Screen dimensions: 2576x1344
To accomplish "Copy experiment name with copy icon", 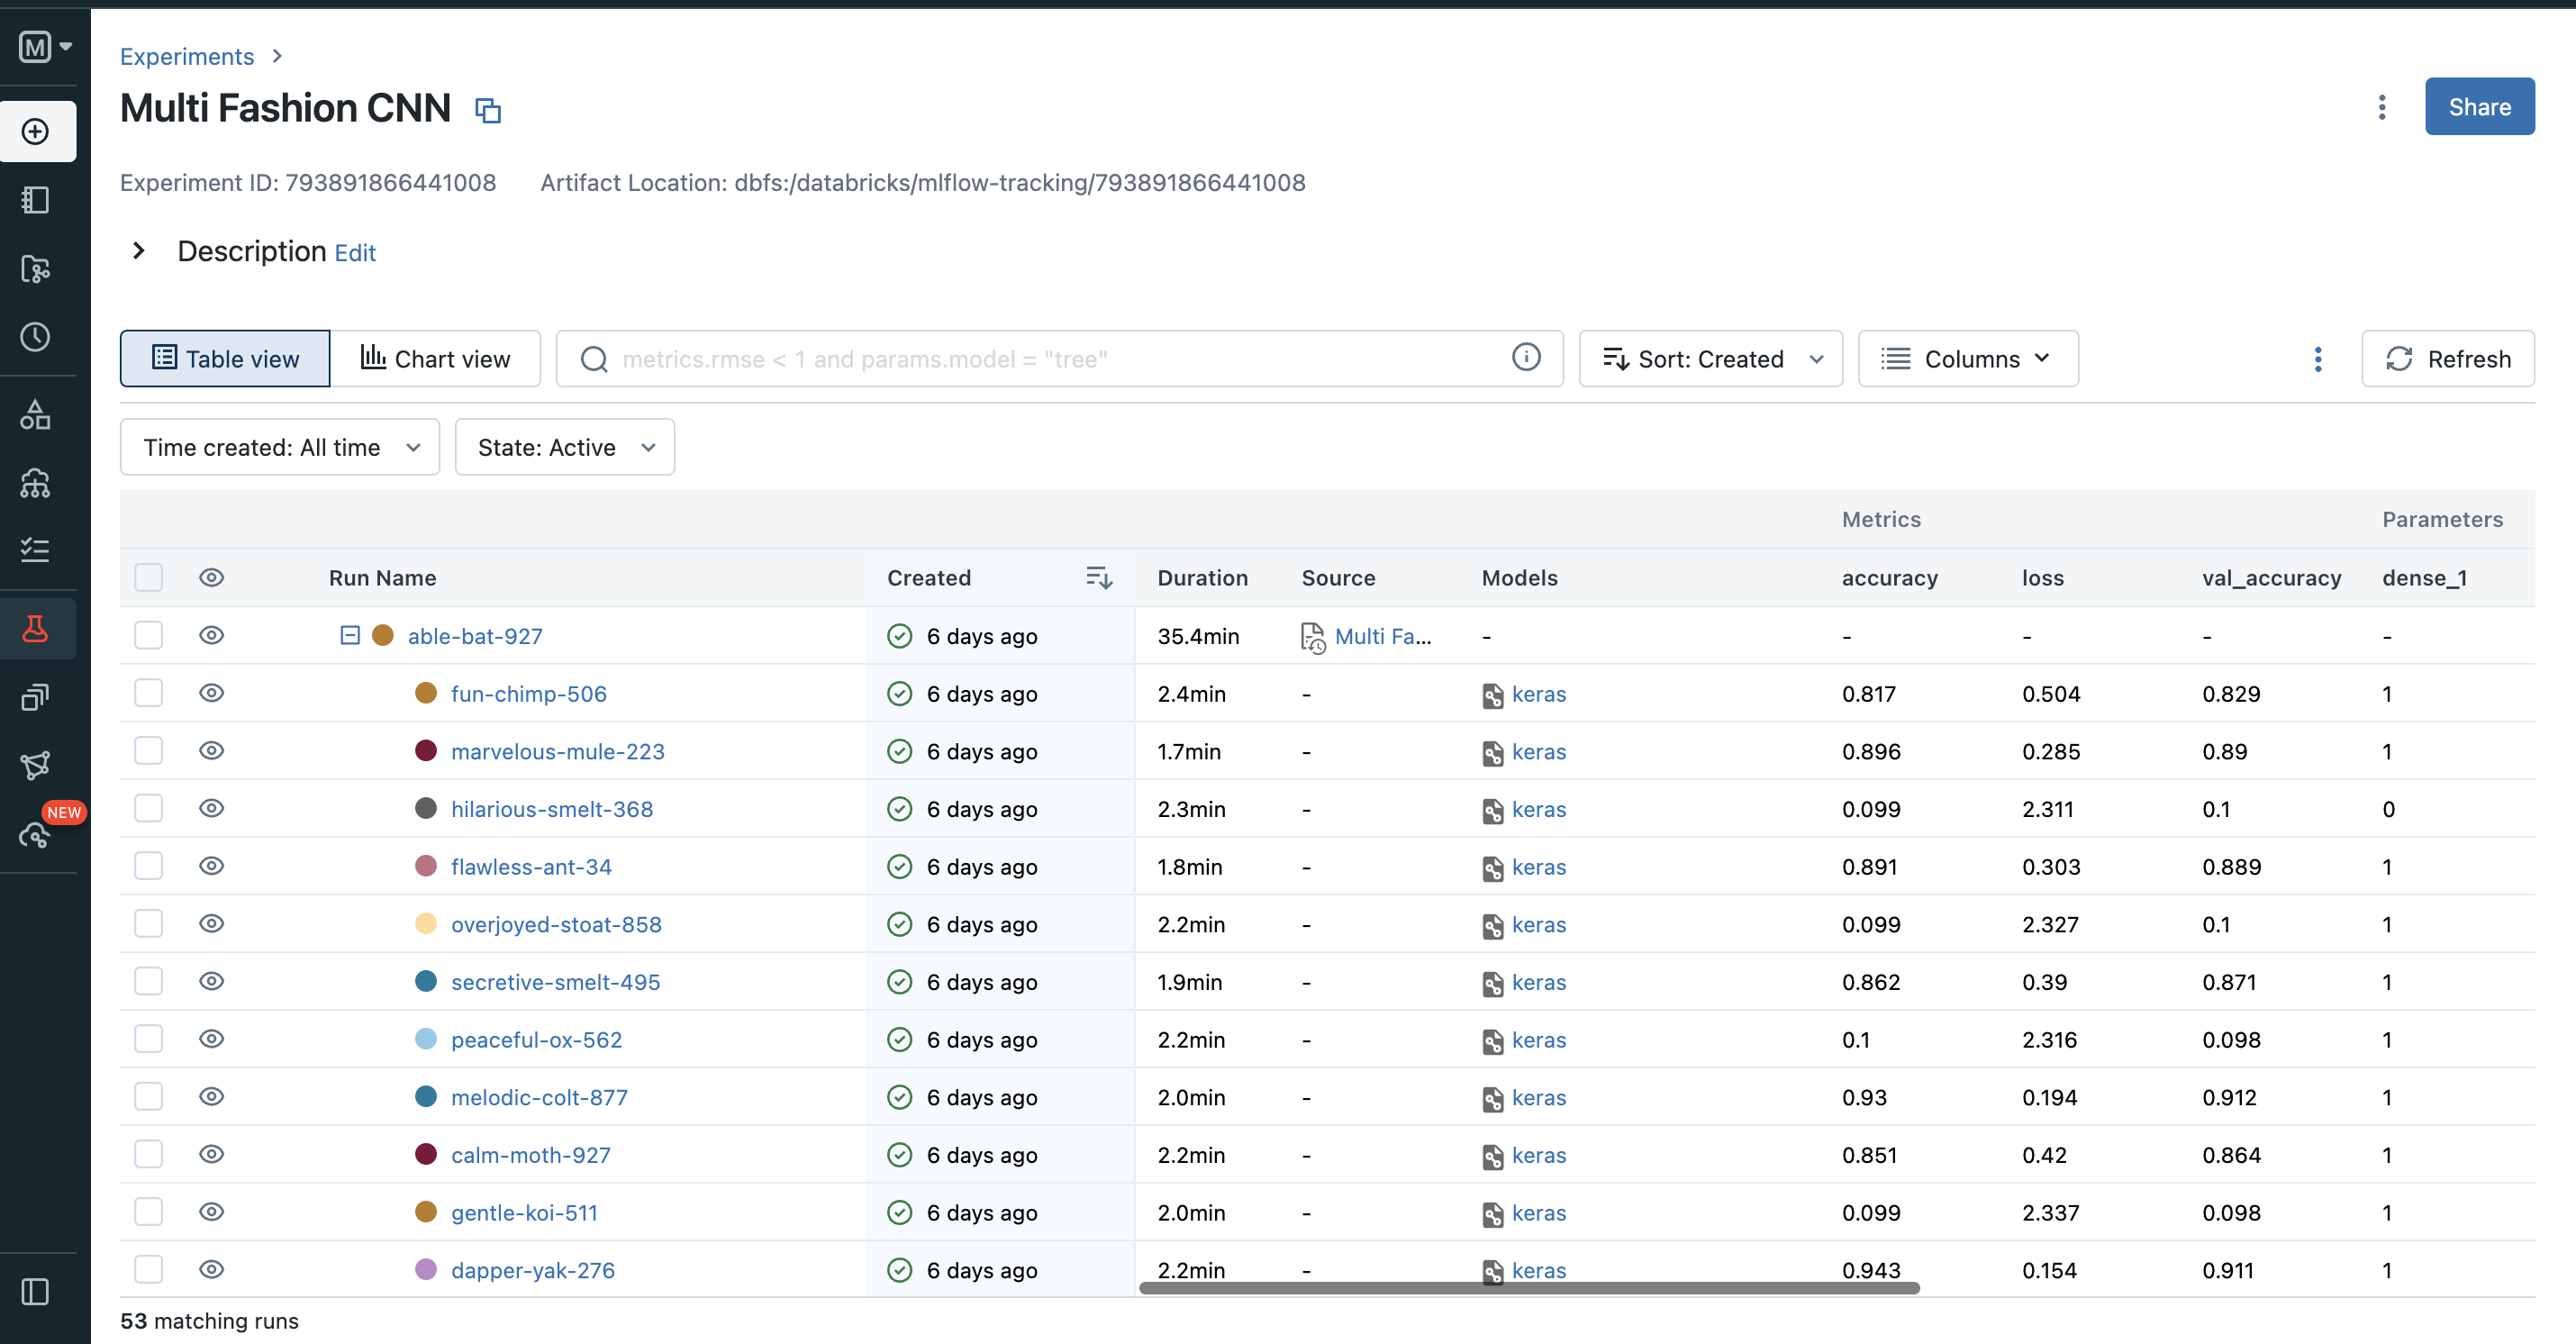I will [487, 110].
